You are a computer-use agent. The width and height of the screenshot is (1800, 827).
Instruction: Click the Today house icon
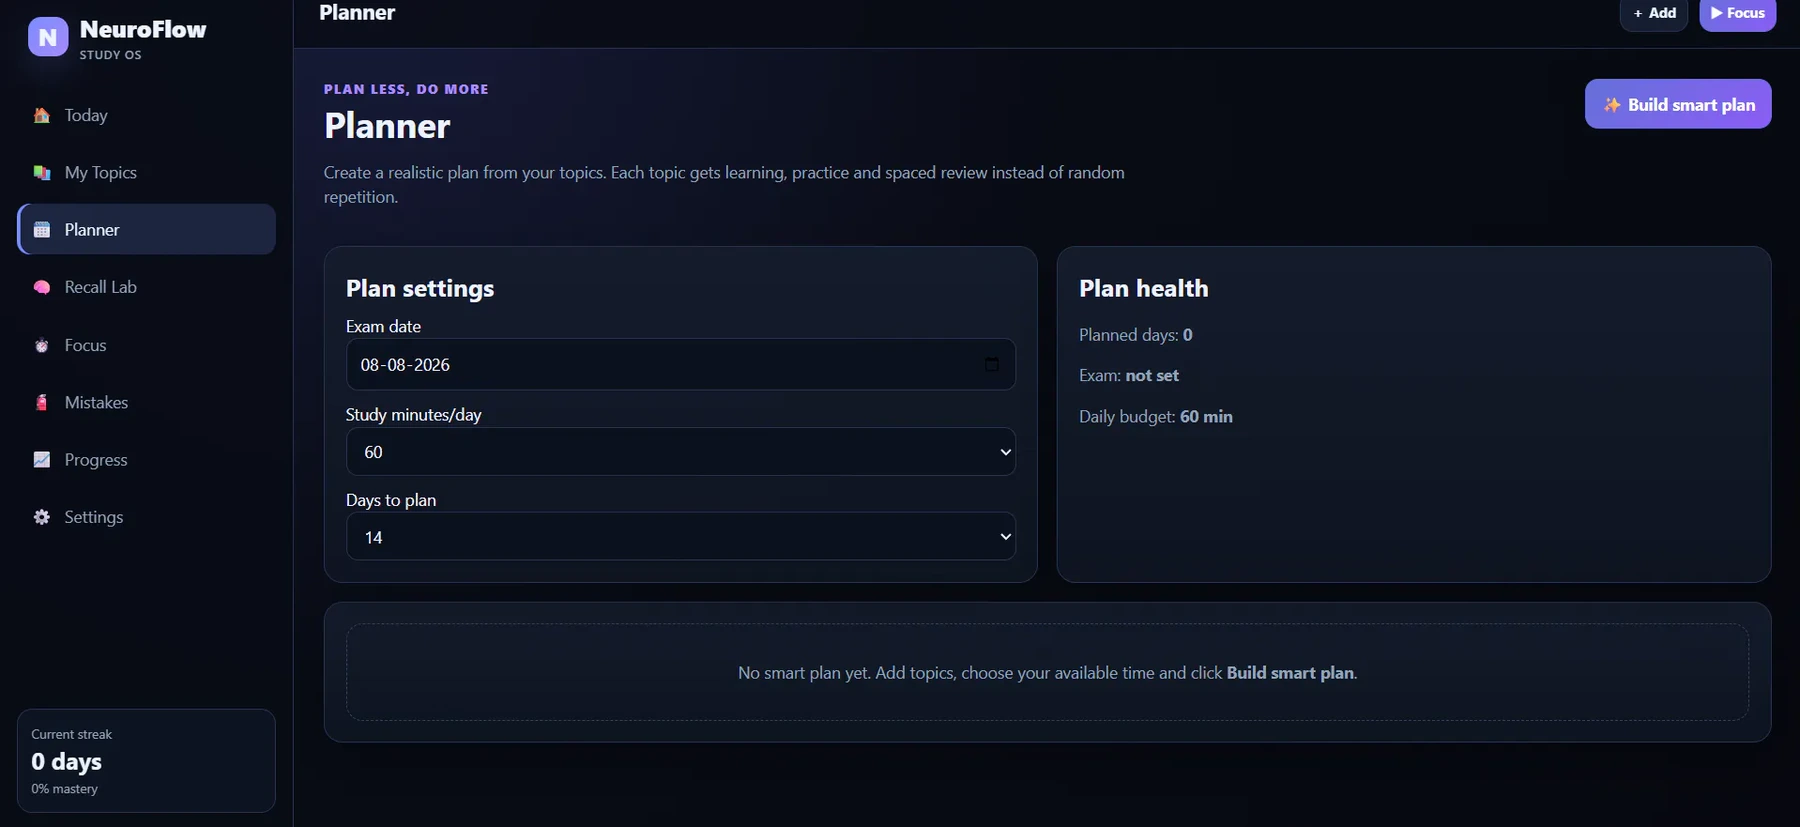[x=42, y=115]
